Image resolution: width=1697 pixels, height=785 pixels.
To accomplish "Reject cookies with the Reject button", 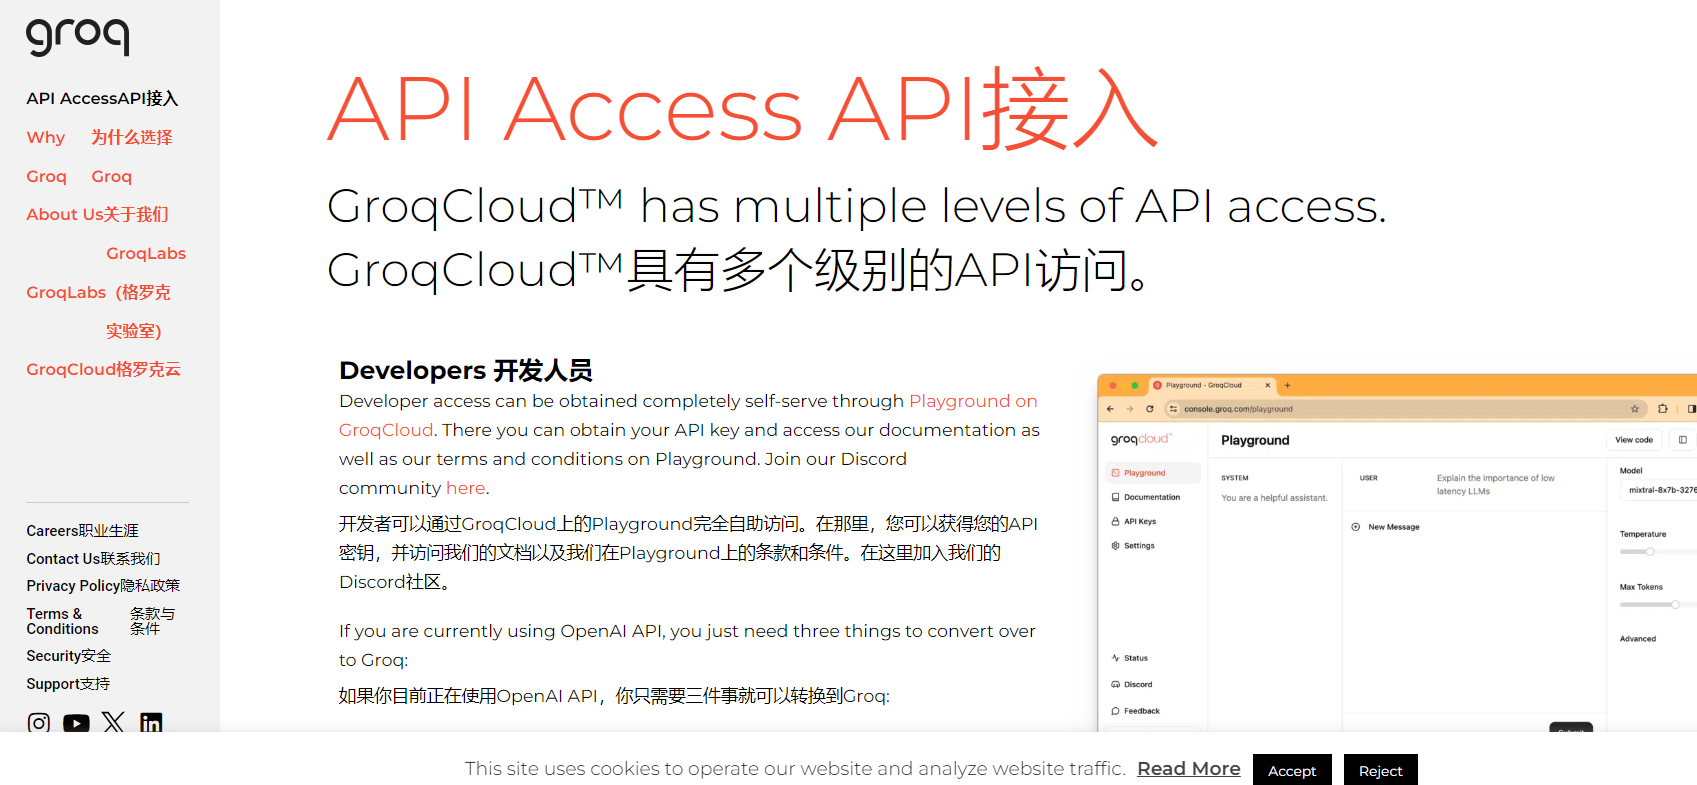I will [x=1380, y=770].
